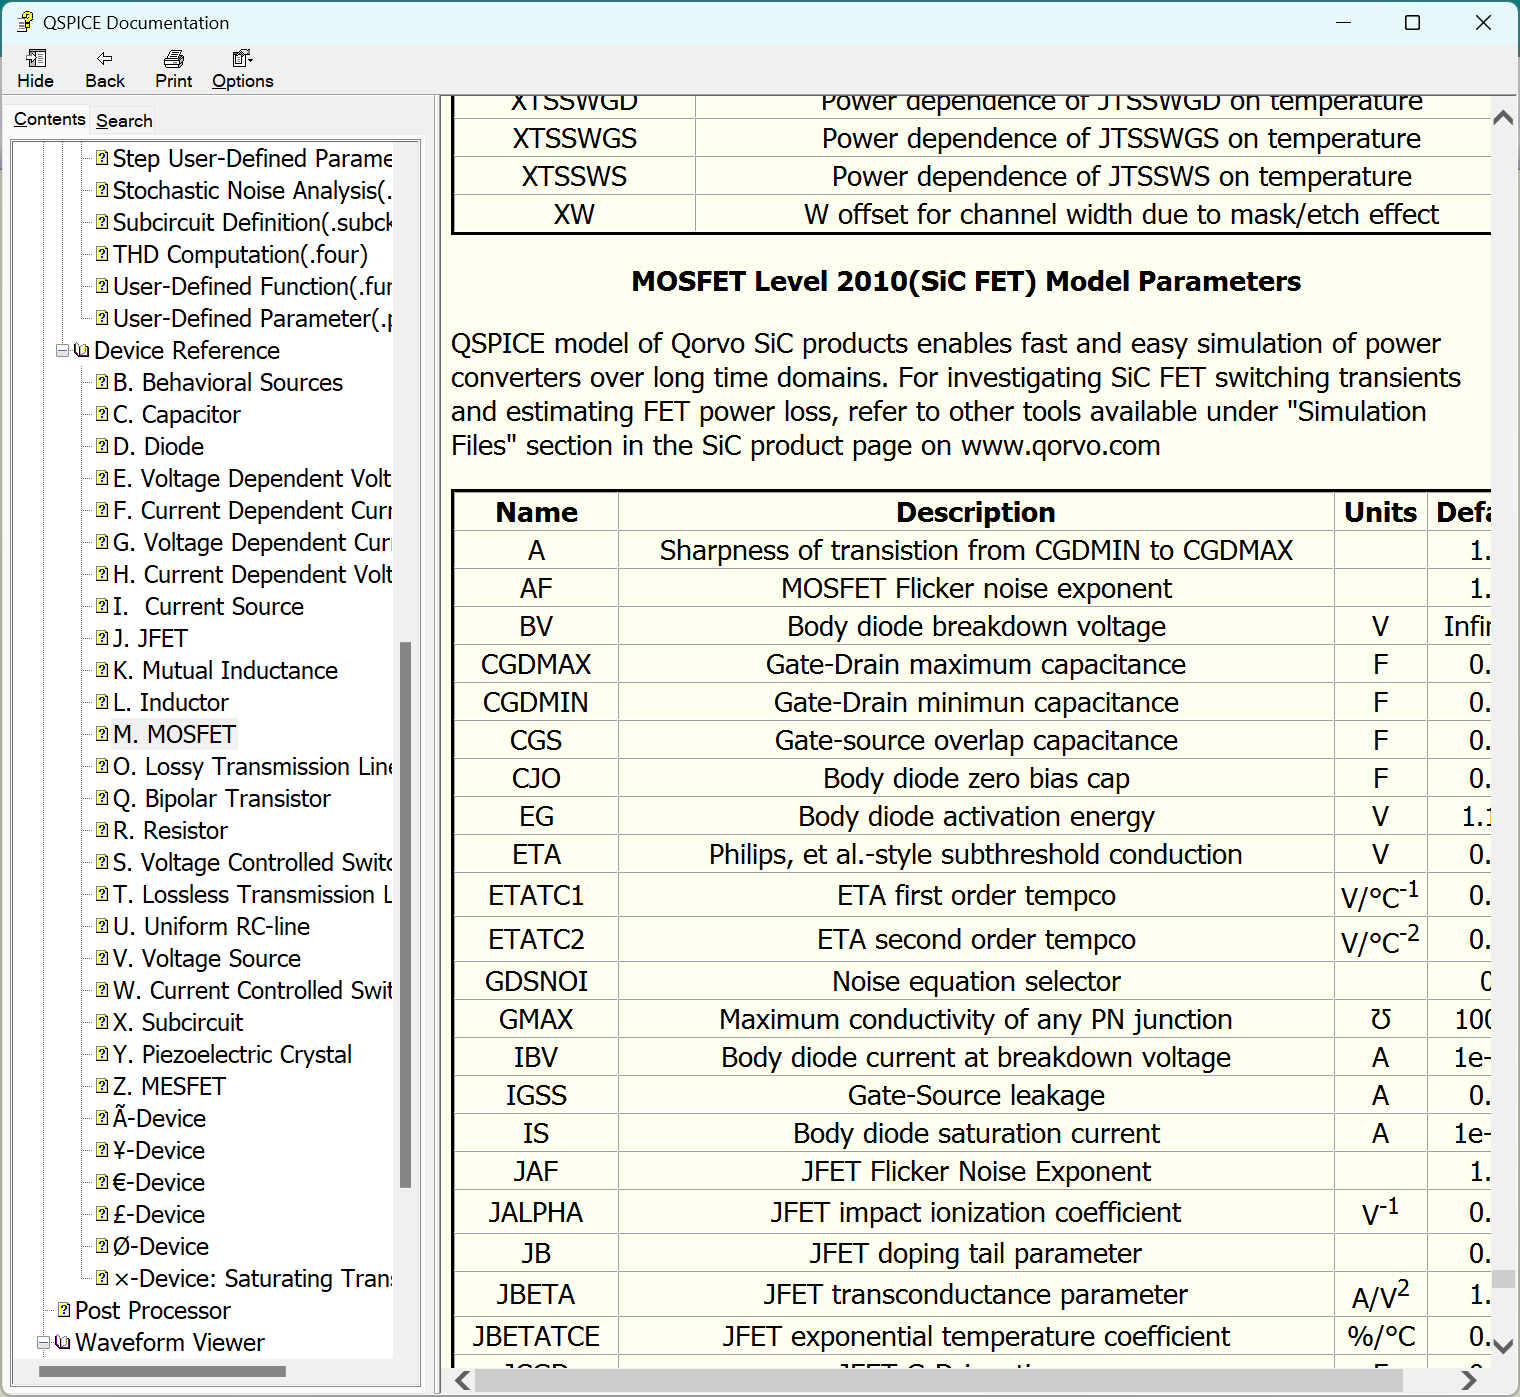Click content pane scroll right arrow

coord(1468,1381)
